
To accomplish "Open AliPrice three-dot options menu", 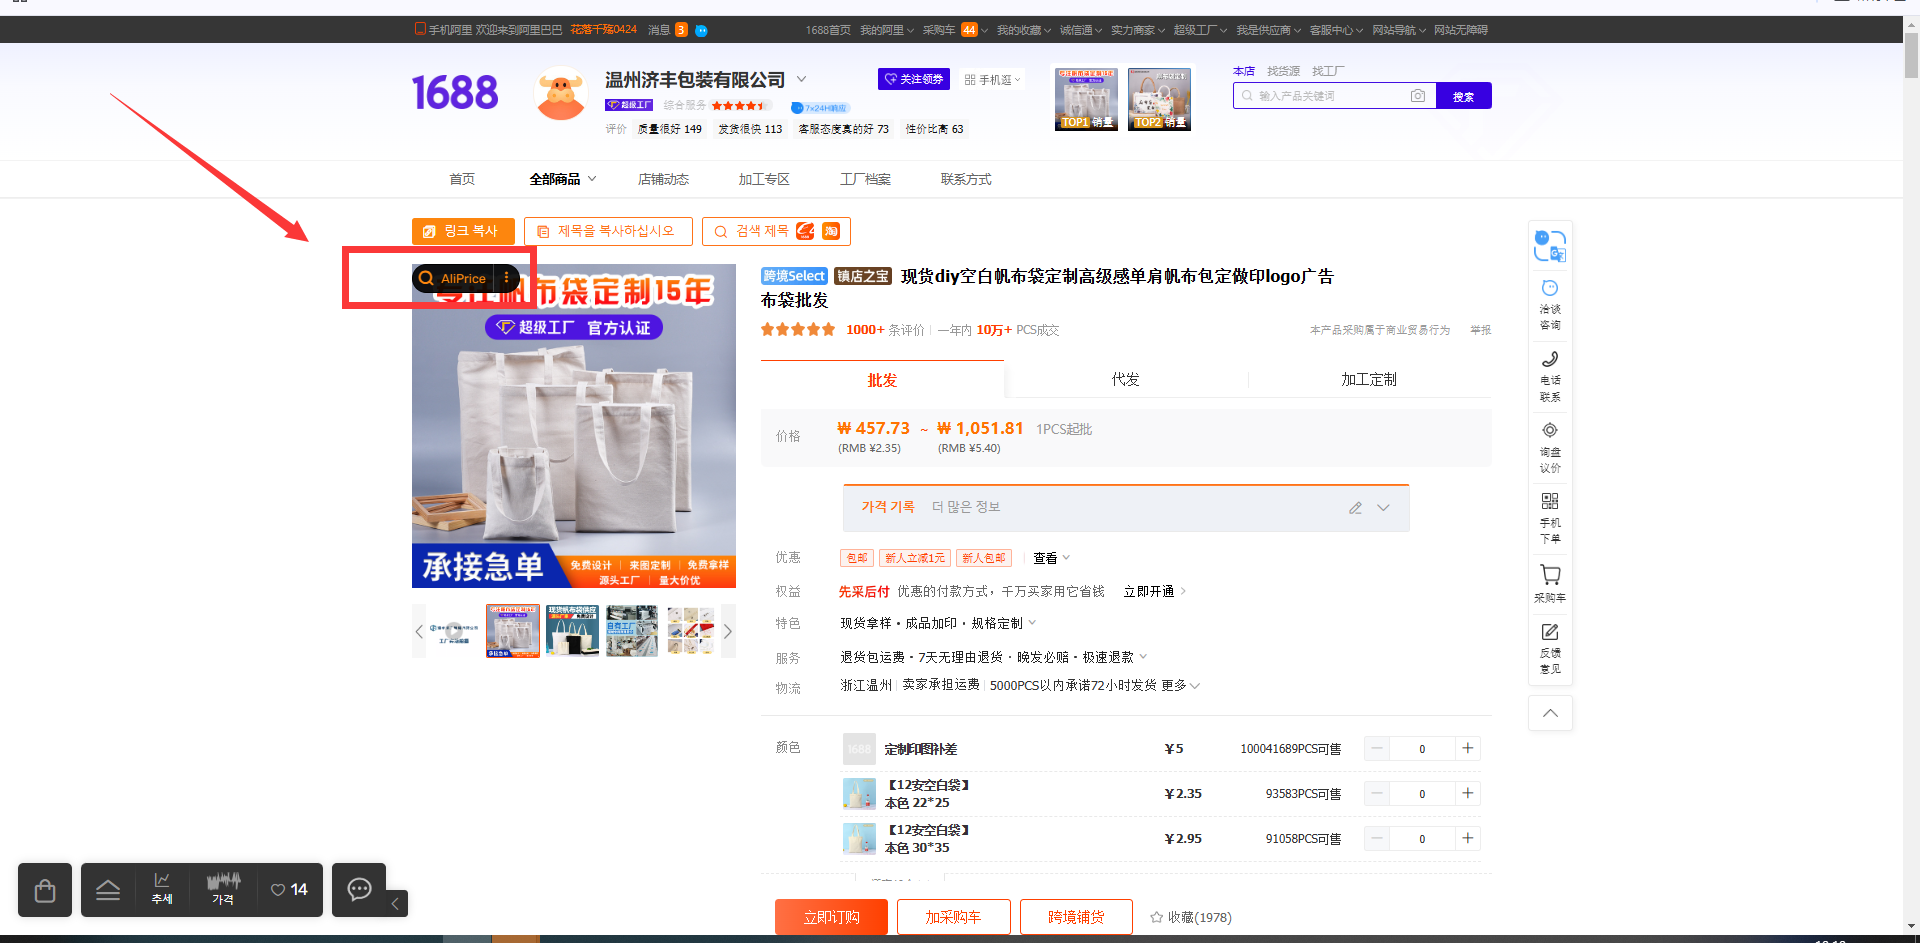I will (x=506, y=278).
